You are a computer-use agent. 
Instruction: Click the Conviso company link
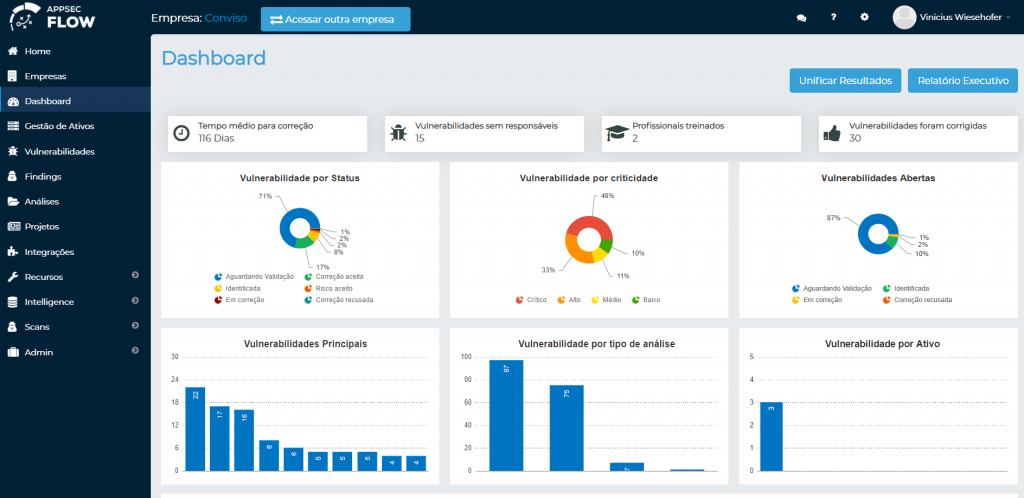tap(226, 18)
